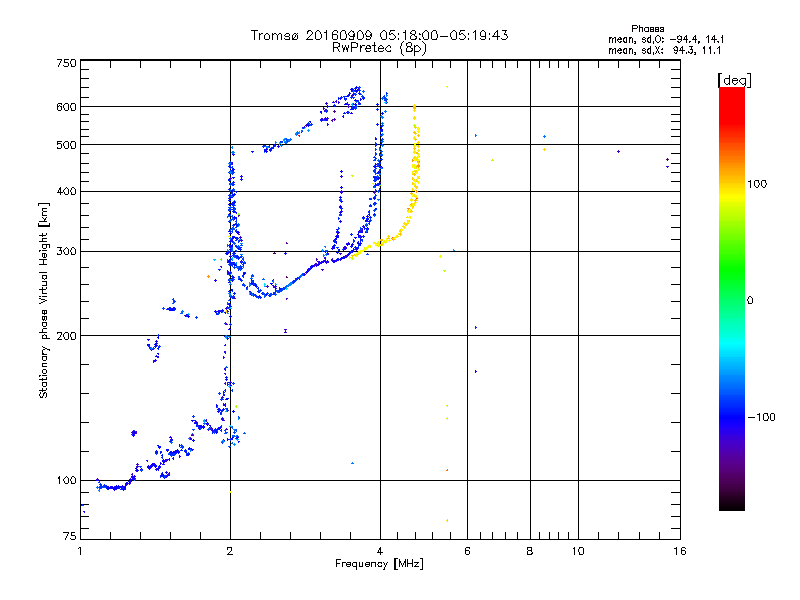Image resolution: width=800 pixels, height=600 pixels.
Task: Click x-axis tick label "6"
Action: click(467, 551)
